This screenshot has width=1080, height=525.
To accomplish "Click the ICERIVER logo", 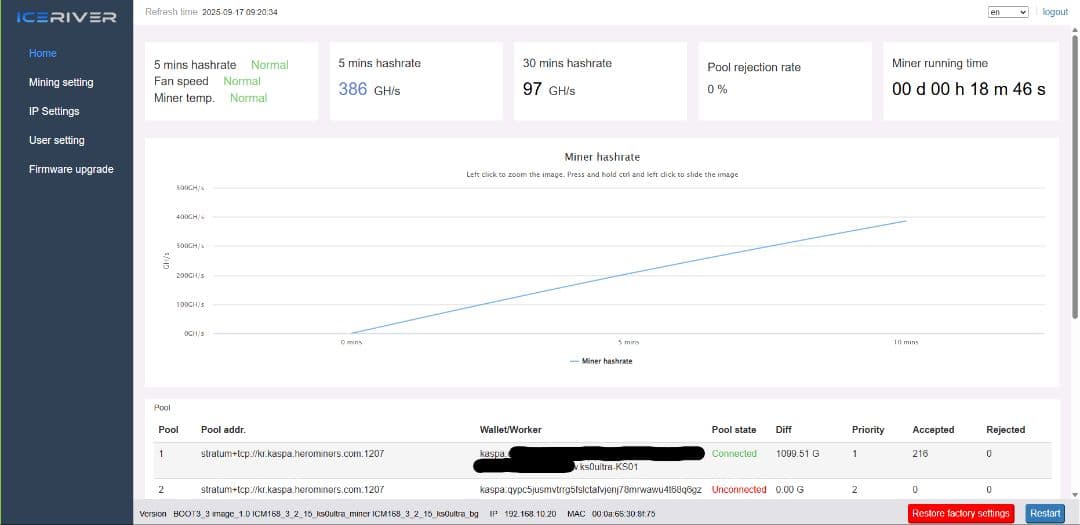I will (x=66, y=17).
